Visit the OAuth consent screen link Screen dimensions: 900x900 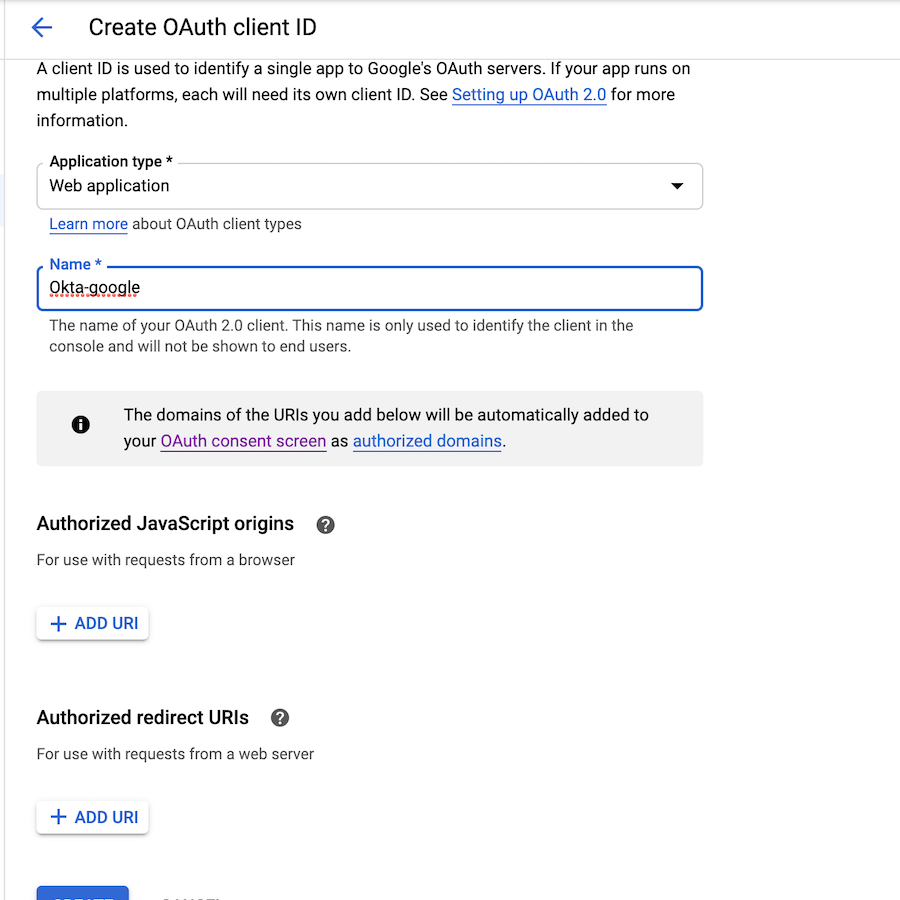pos(243,441)
